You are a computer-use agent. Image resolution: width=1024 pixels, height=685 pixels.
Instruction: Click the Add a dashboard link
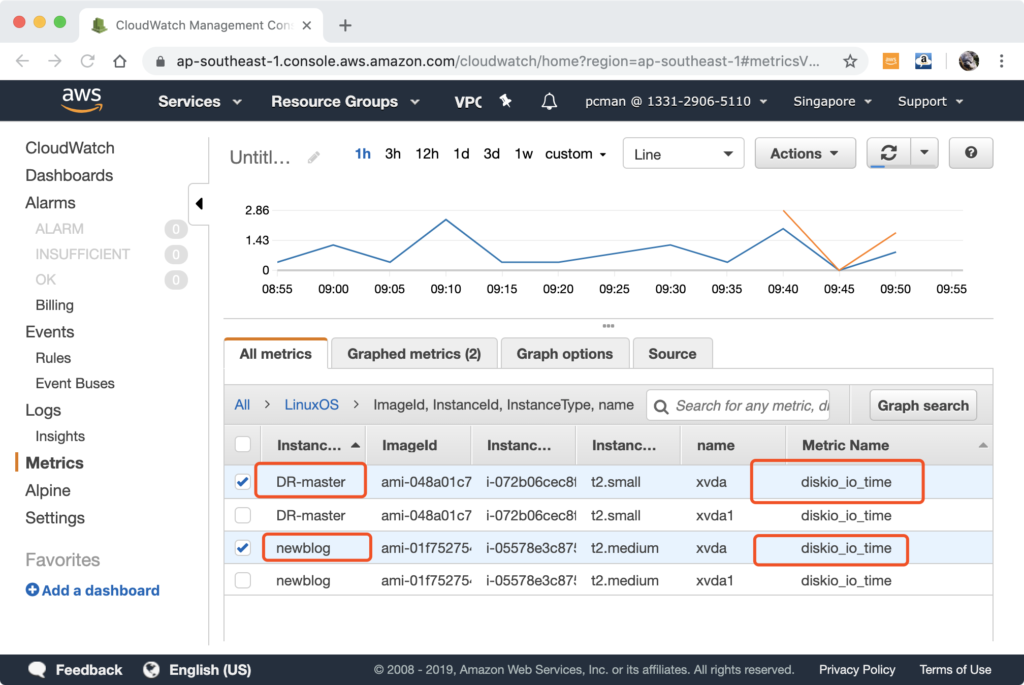101,590
